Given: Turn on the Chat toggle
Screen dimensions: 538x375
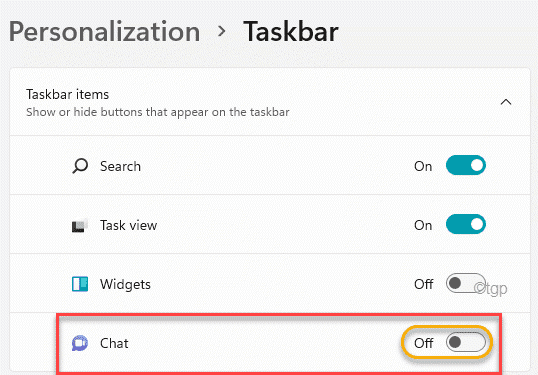Looking at the screenshot, I should click(466, 342).
